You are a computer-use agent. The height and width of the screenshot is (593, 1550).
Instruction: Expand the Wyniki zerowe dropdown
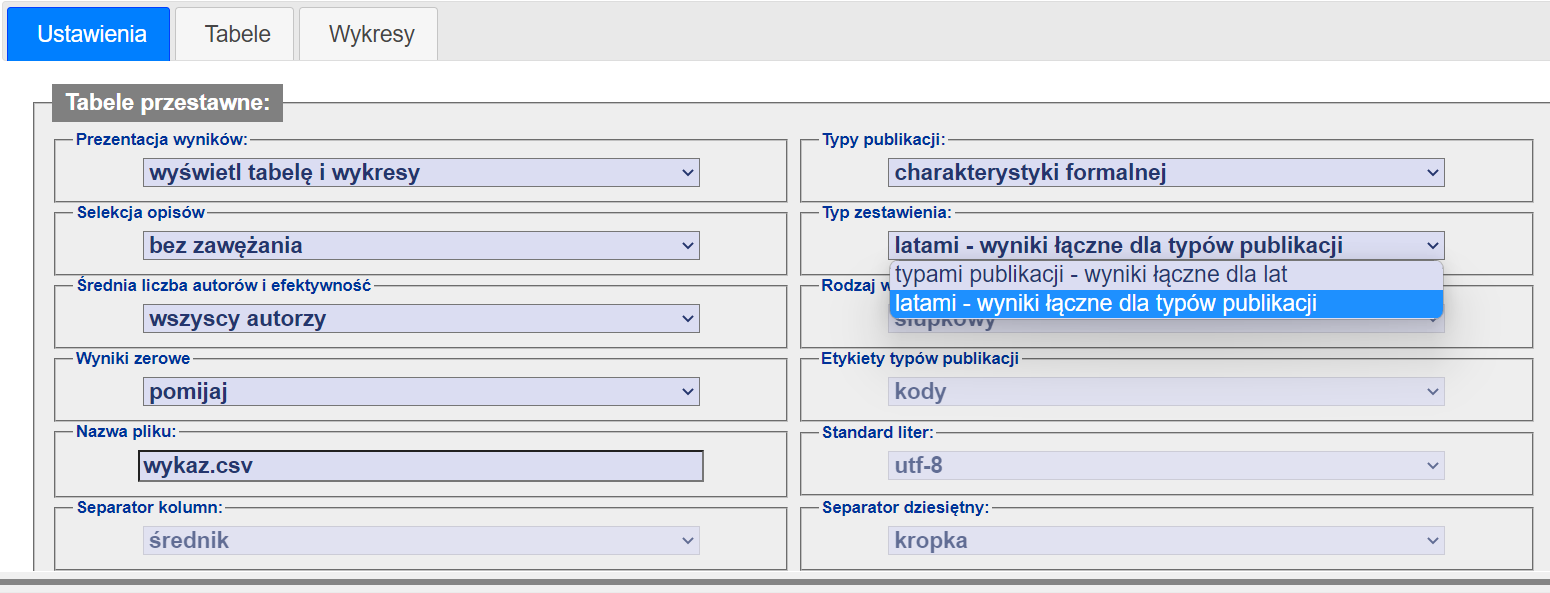(x=421, y=392)
